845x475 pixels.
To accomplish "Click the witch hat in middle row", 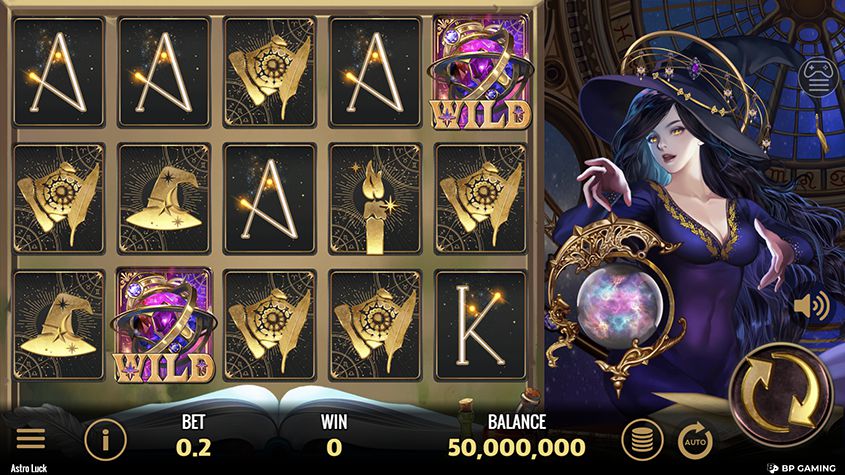I will coord(164,198).
